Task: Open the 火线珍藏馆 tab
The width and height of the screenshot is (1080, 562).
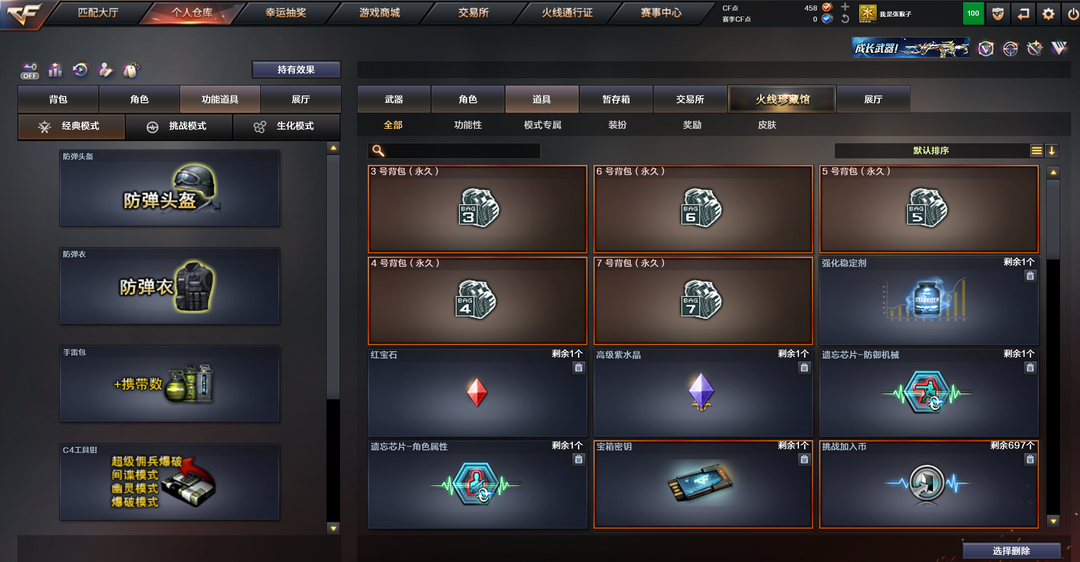Action: coord(782,99)
